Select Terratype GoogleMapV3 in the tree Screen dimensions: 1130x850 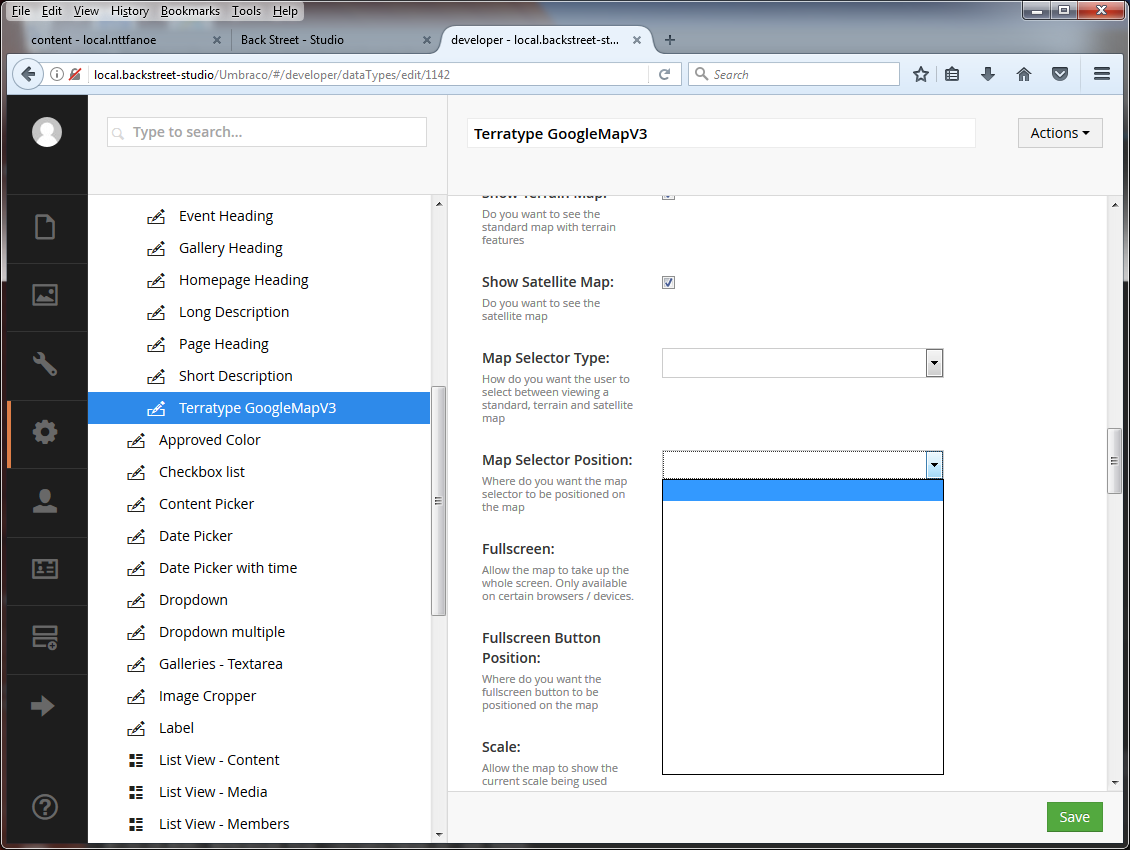tap(259, 408)
